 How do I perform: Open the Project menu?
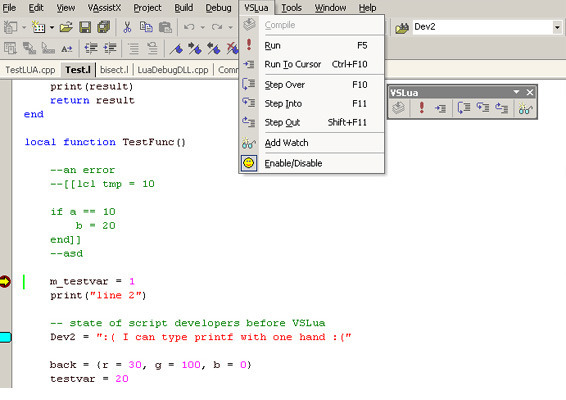pos(147,8)
